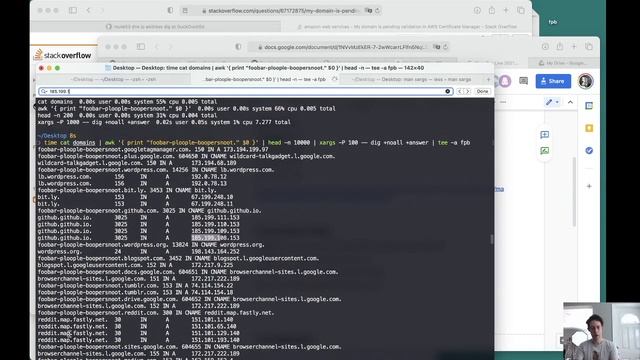Click the 'fpb' item on the desktop
This screenshot has width=640, height=360.
553,22
